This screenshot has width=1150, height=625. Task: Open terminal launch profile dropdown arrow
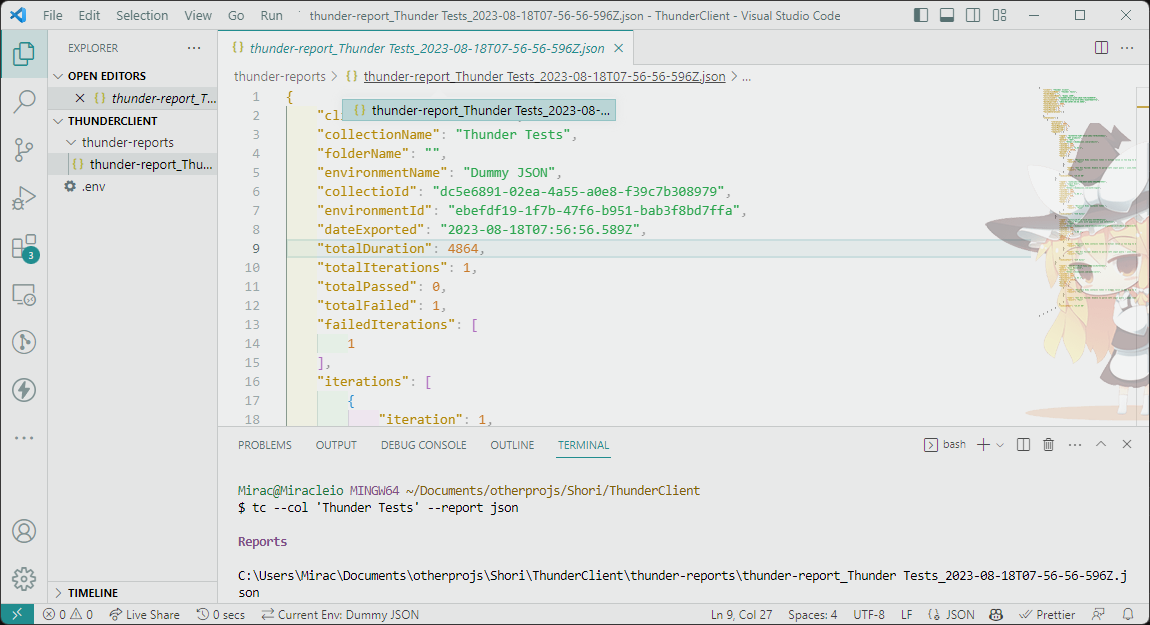tap(1000, 445)
